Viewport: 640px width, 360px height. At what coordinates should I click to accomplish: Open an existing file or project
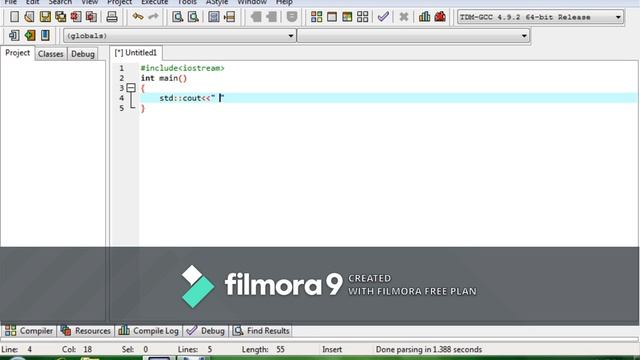[x=29, y=17]
